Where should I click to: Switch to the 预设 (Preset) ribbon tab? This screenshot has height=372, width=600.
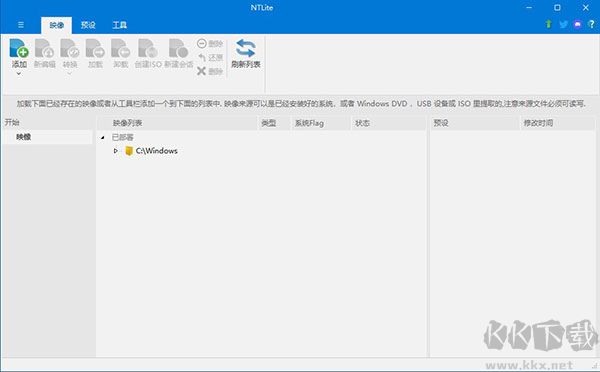88,25
